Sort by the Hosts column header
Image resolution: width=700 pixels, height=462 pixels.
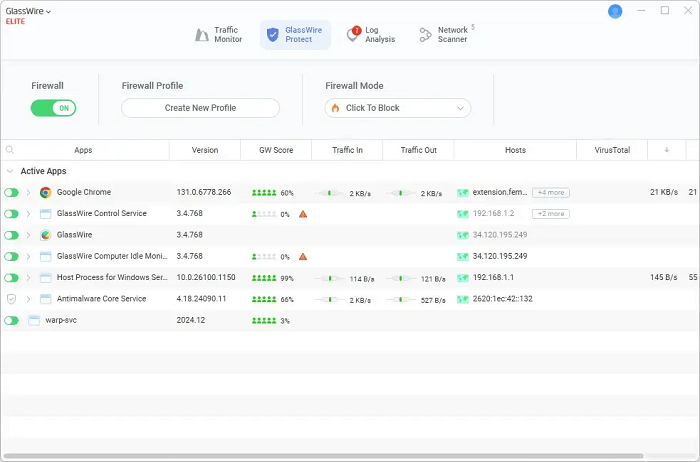tap(515, 150)
